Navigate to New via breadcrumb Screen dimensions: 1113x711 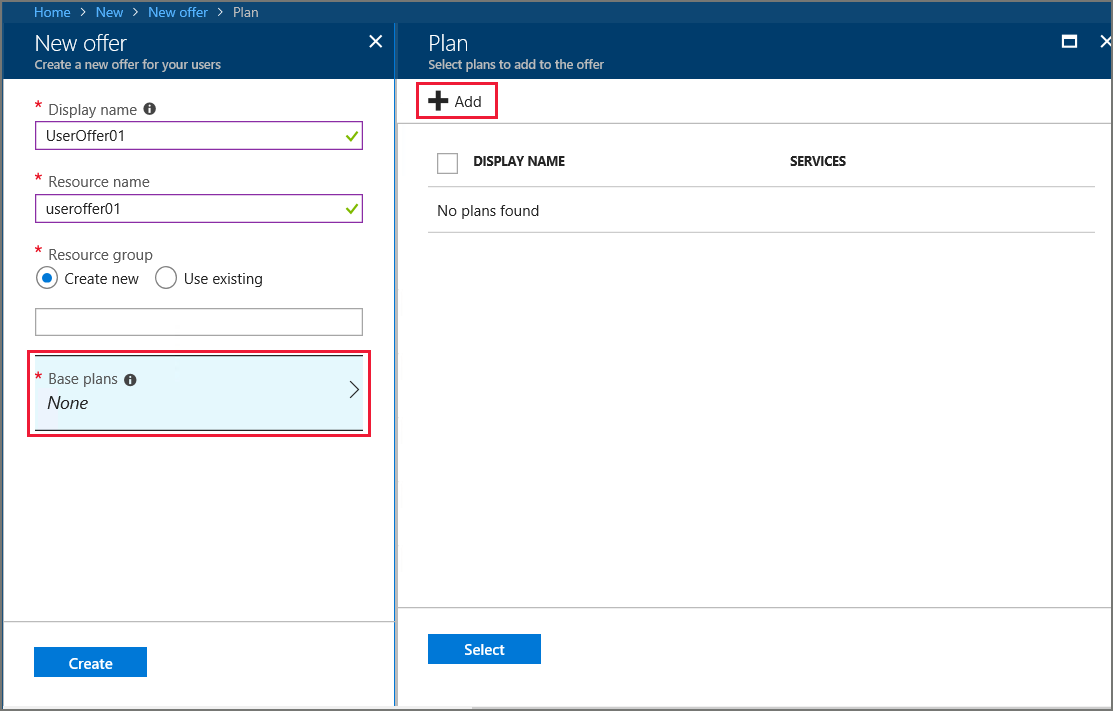109,12
